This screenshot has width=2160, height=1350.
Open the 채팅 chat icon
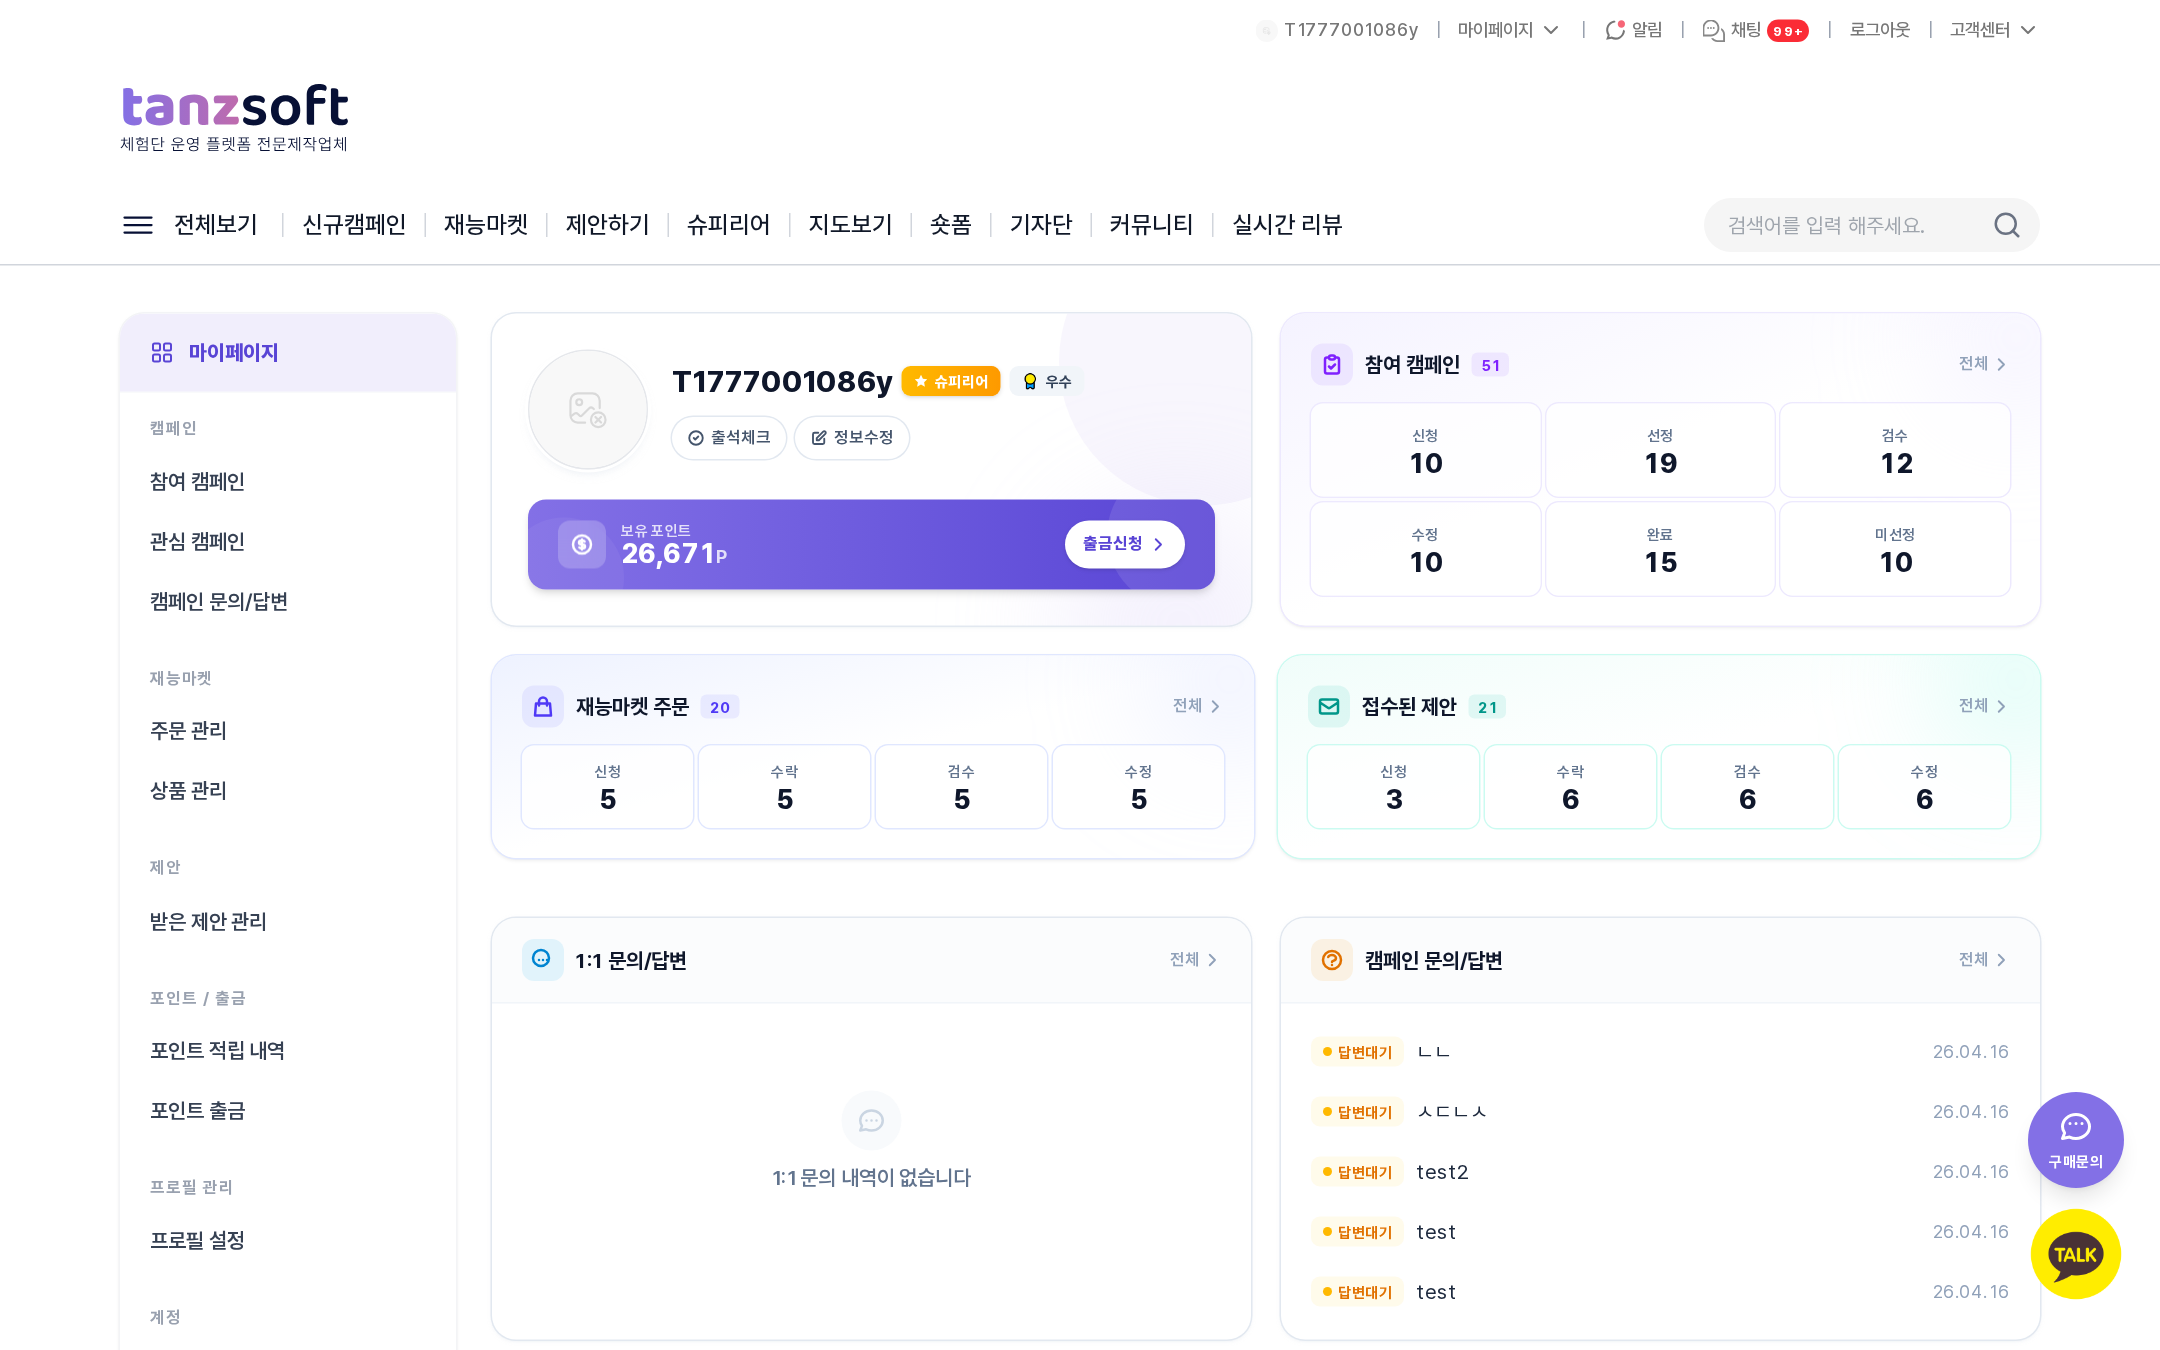tap(1713, 30)
